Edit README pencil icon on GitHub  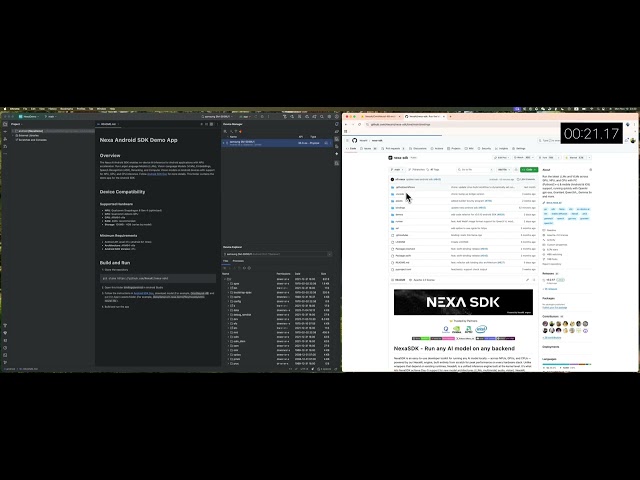pyautogui.click(x=527, y=280)
